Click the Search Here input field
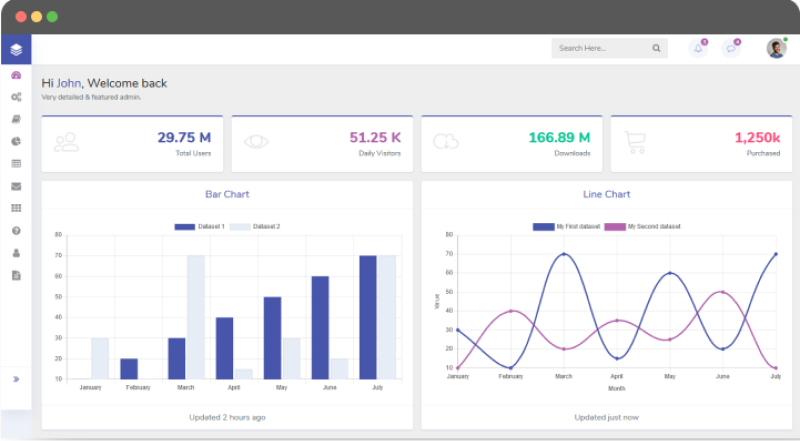This screenshot has height=441, width=800. [x=600, y=48]
